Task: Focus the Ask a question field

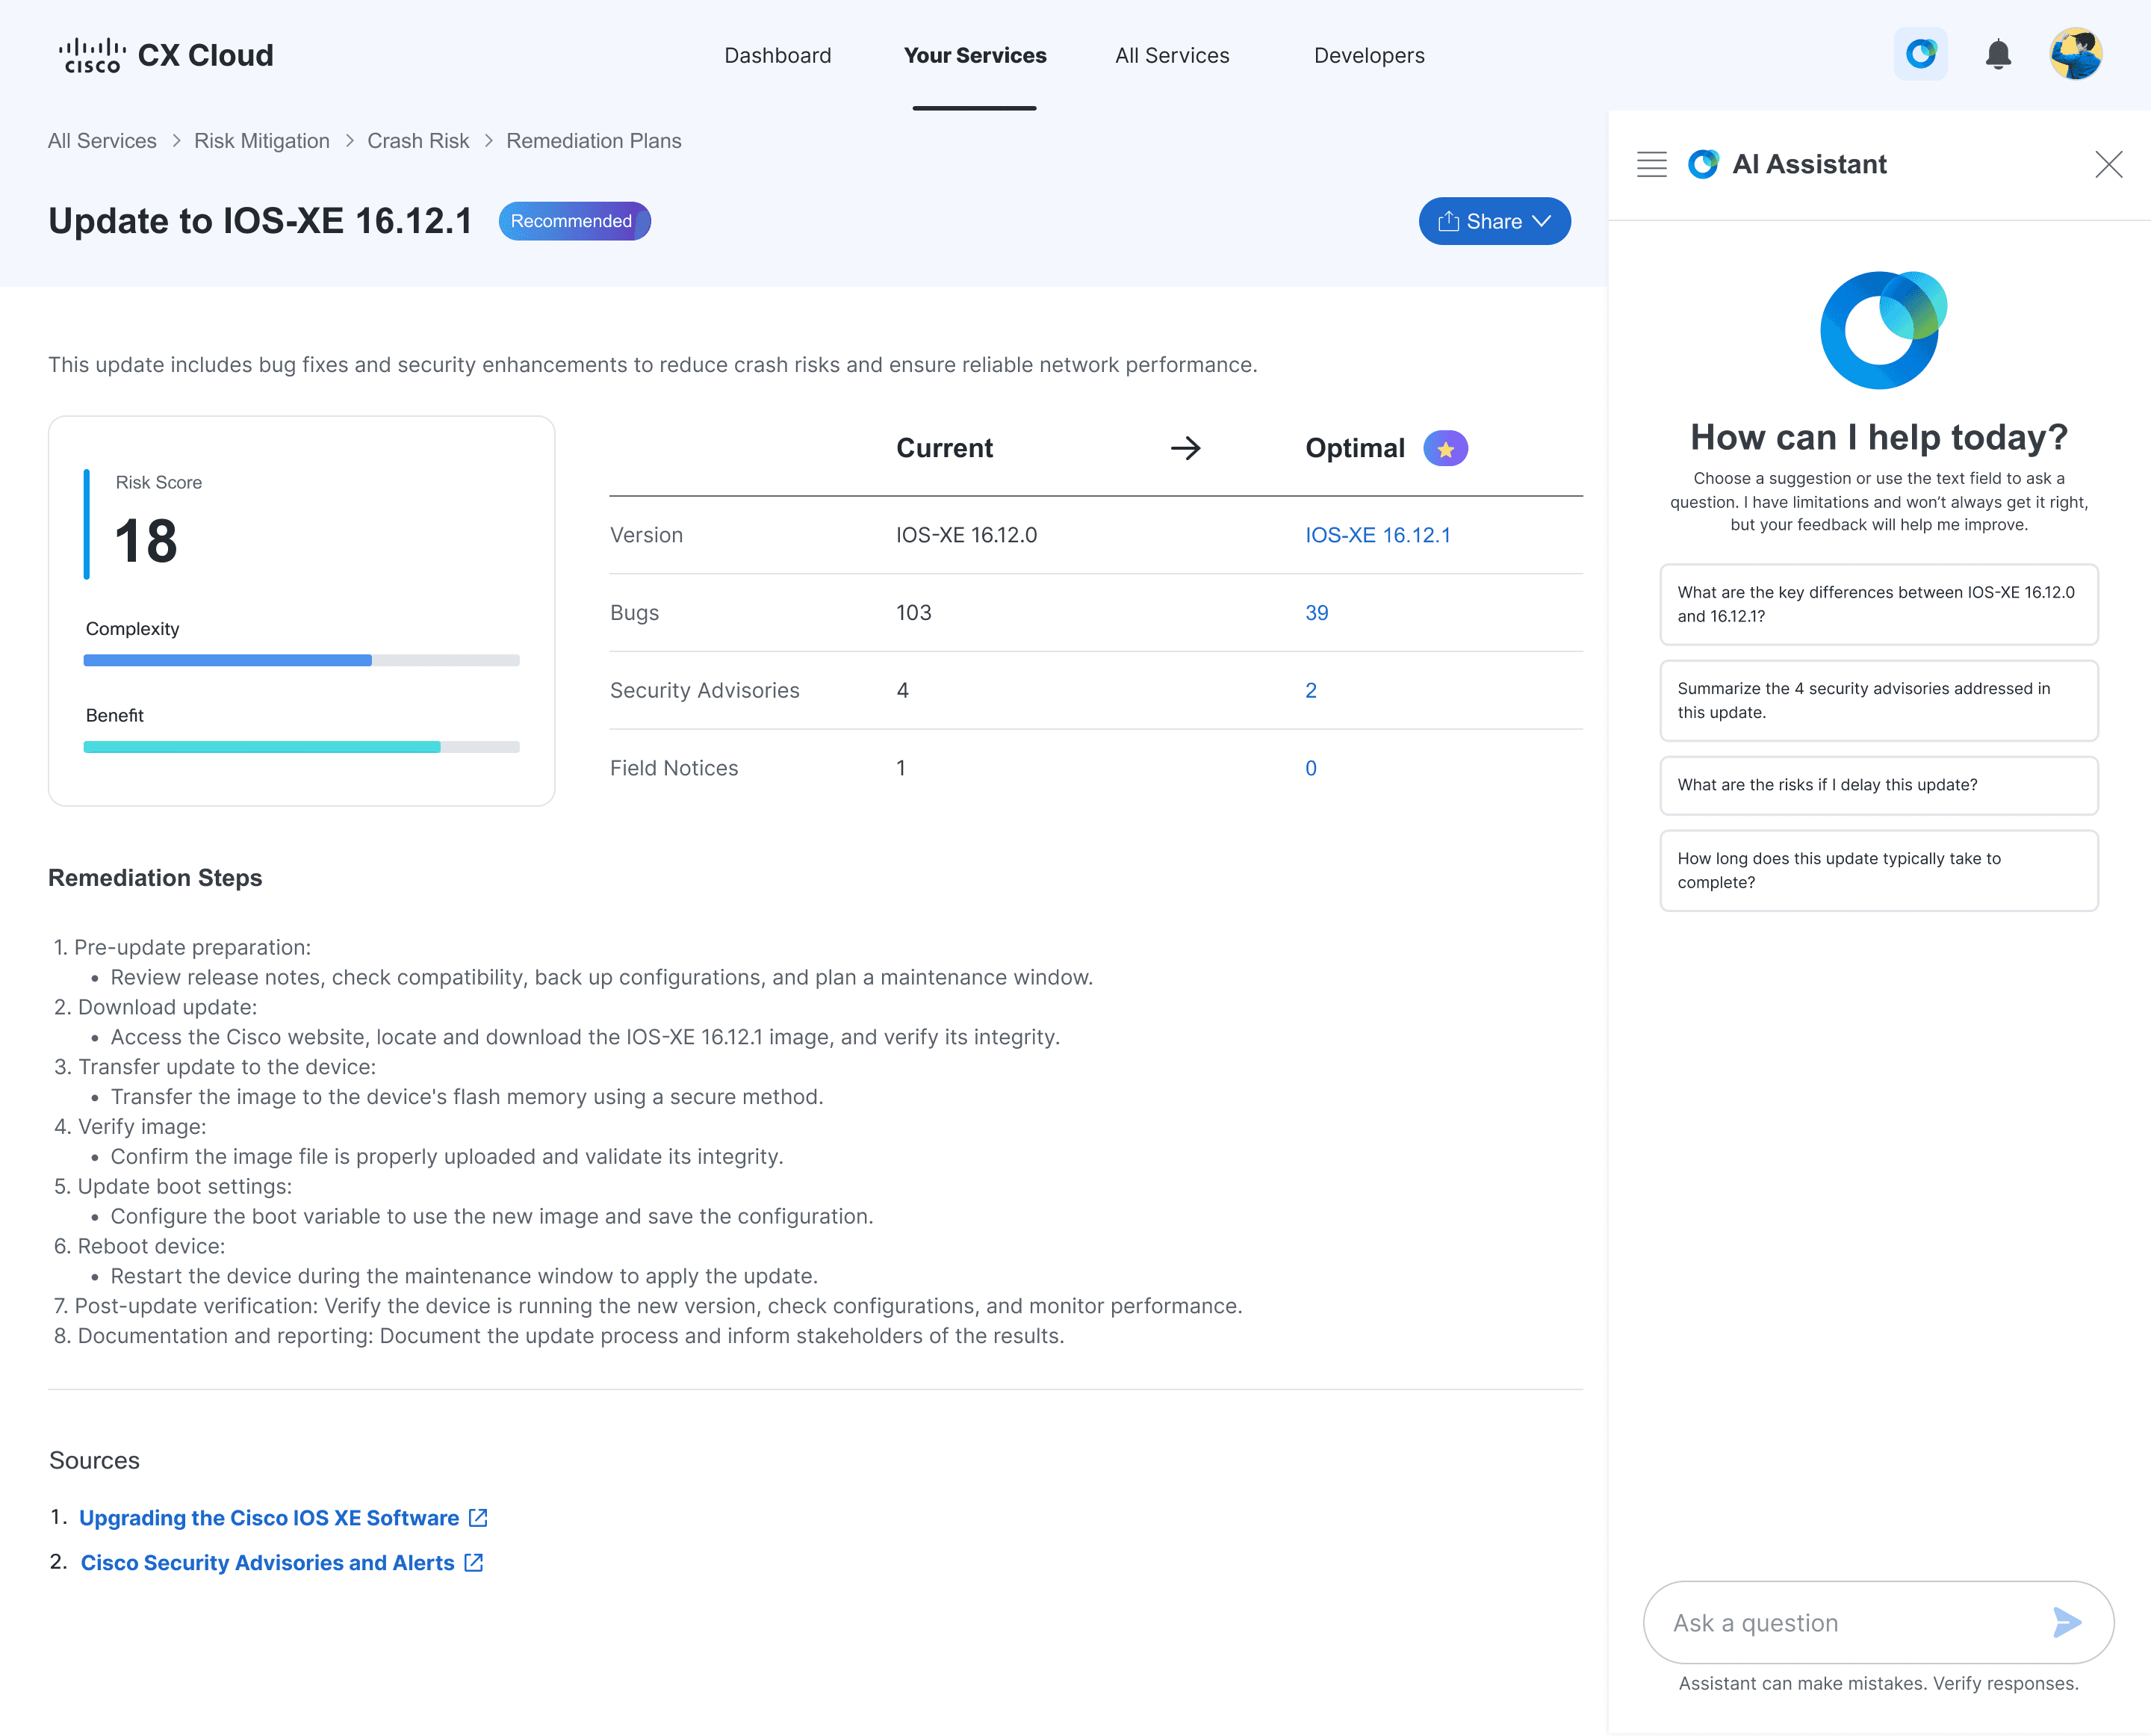Action: point(1850,1622)
